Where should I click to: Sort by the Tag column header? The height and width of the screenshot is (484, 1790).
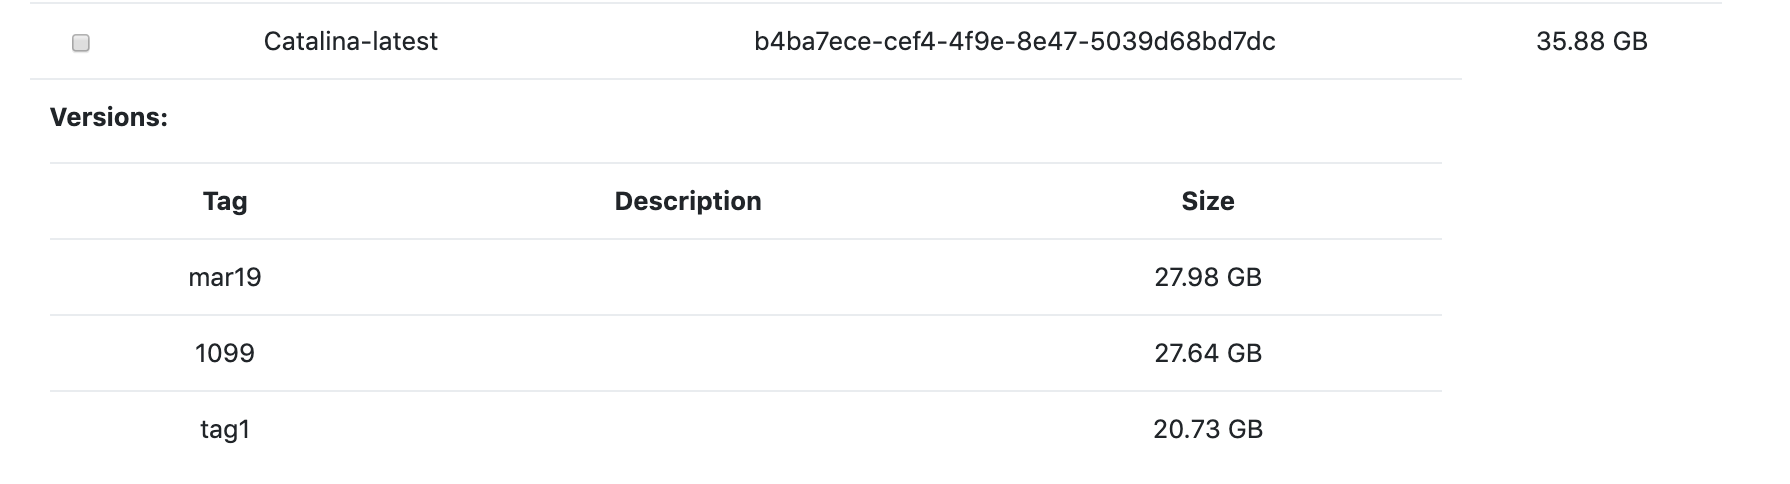pyautogui.click(x=225, y=201)
